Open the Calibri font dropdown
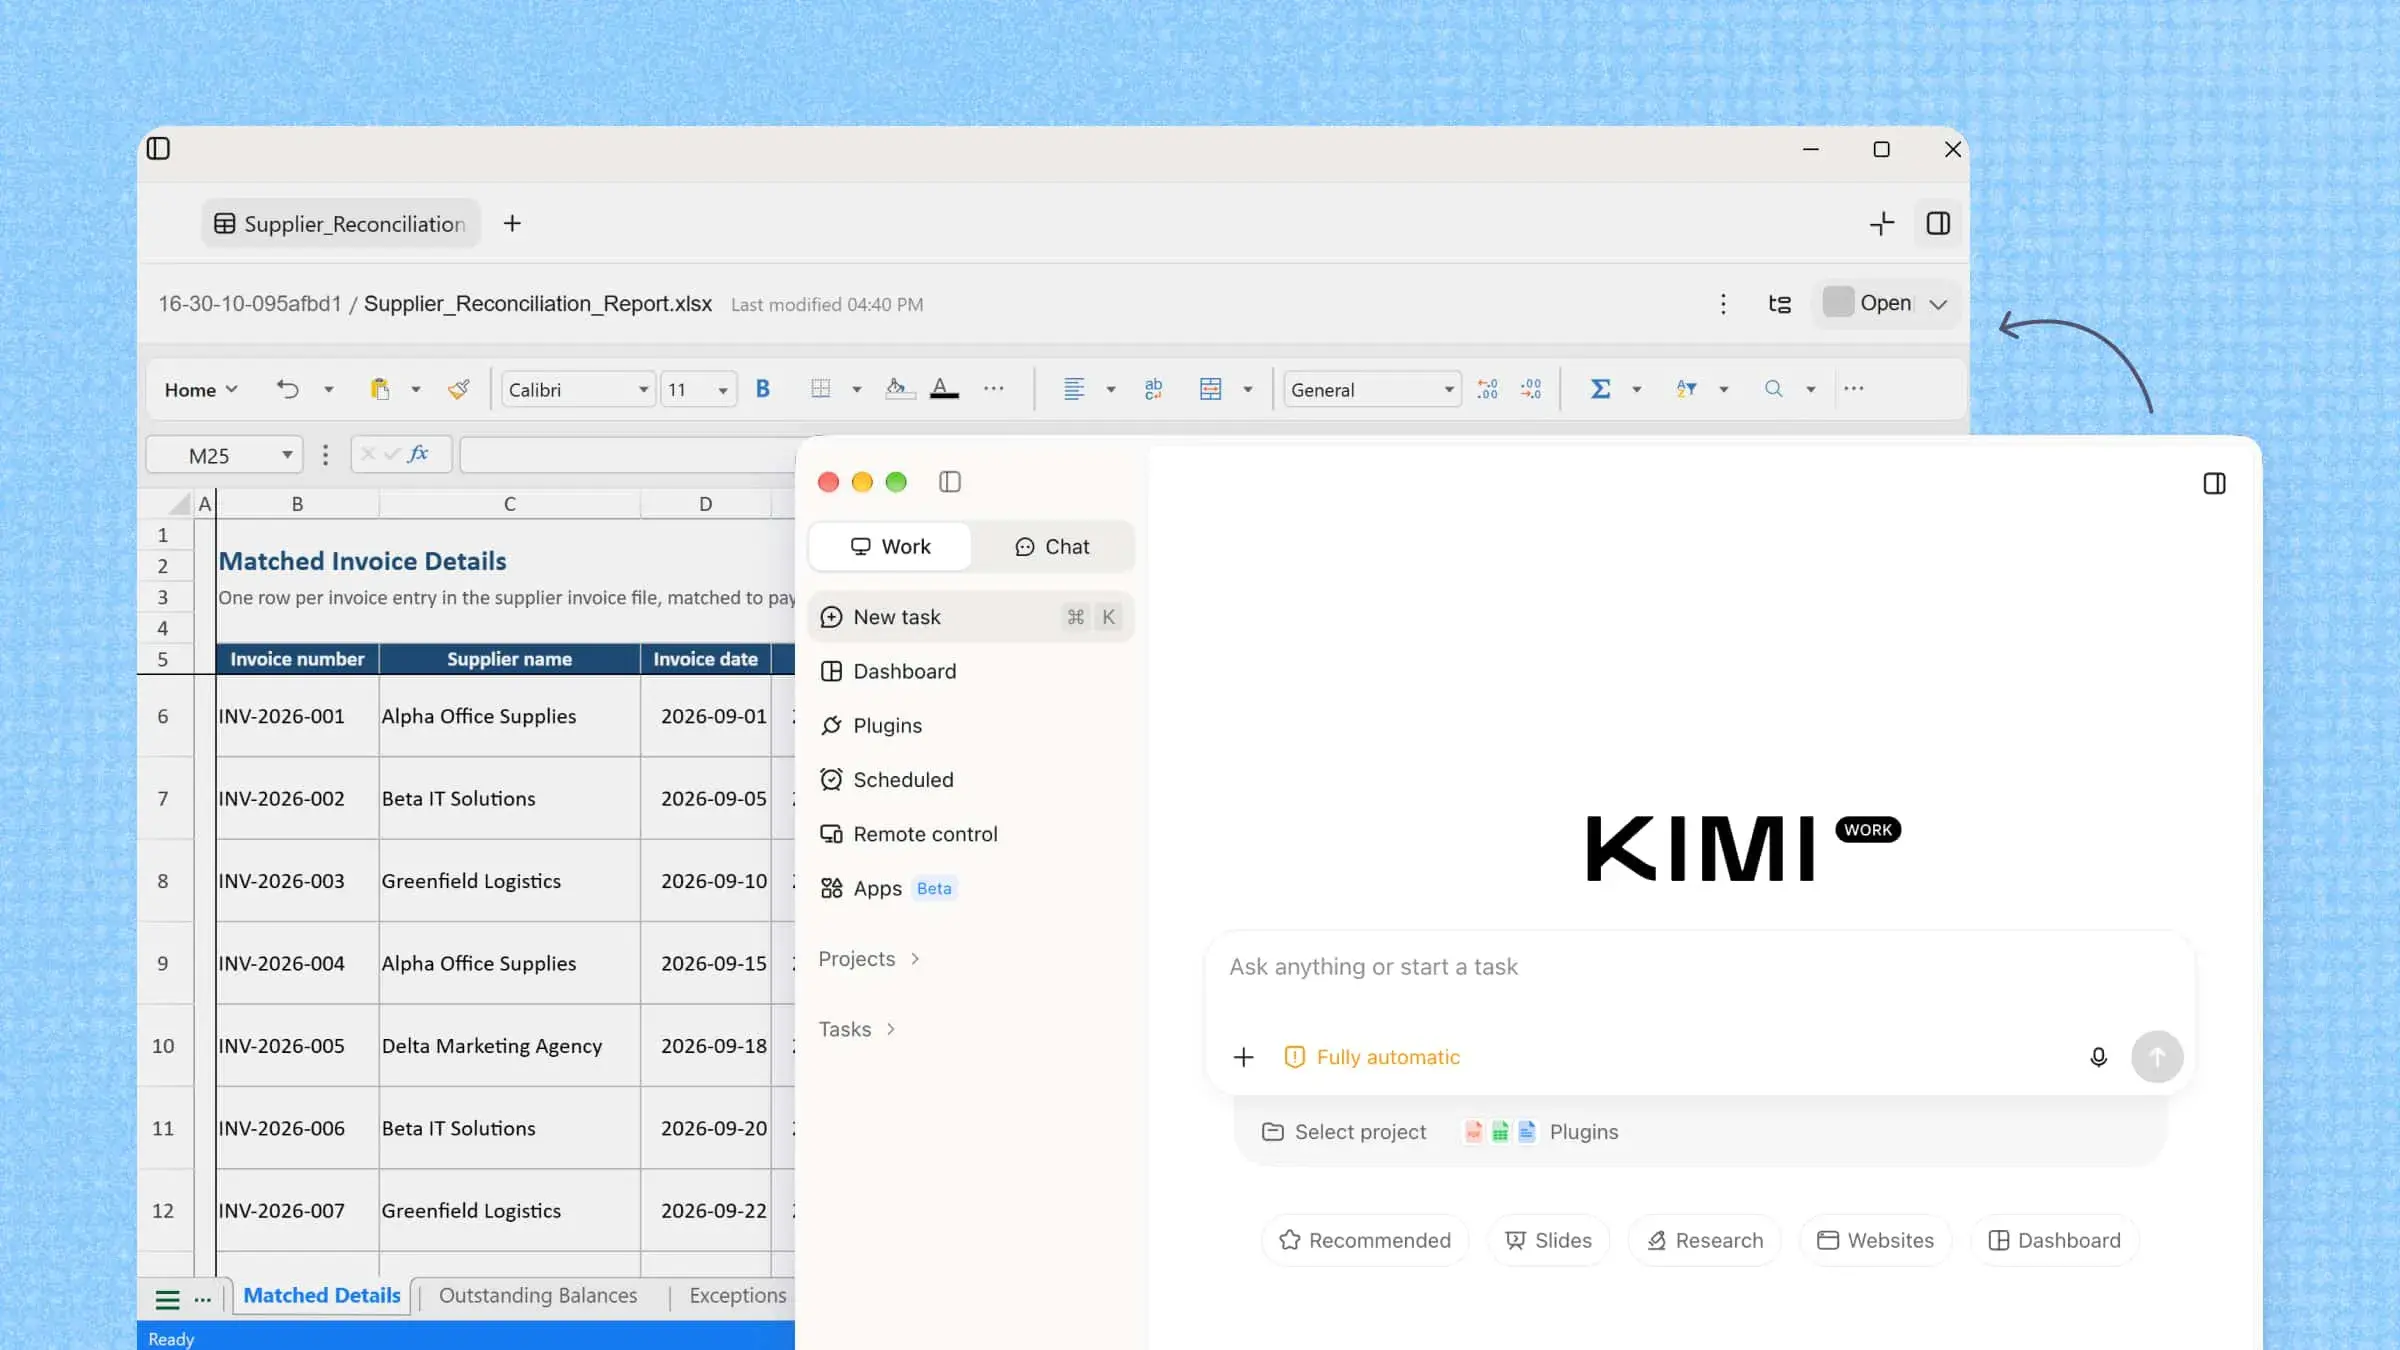Viewport: 2400px width, 1350px height. (x=579, y=390)
